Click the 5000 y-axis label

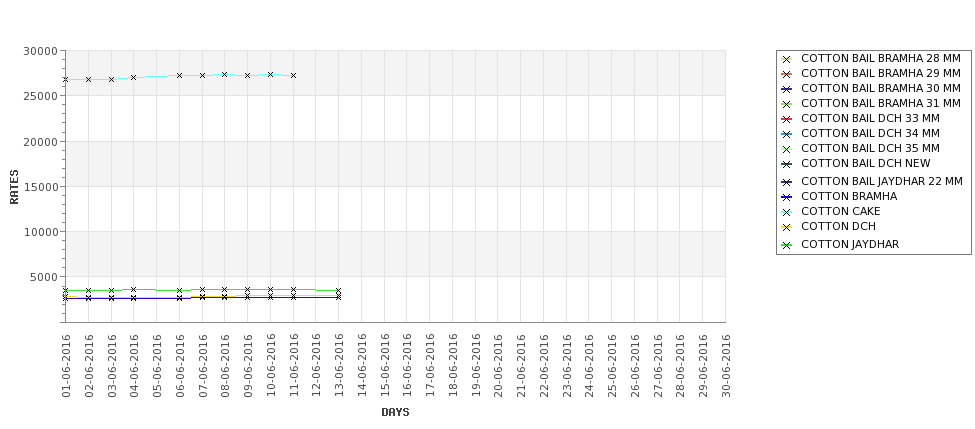(x=44, y=277)
